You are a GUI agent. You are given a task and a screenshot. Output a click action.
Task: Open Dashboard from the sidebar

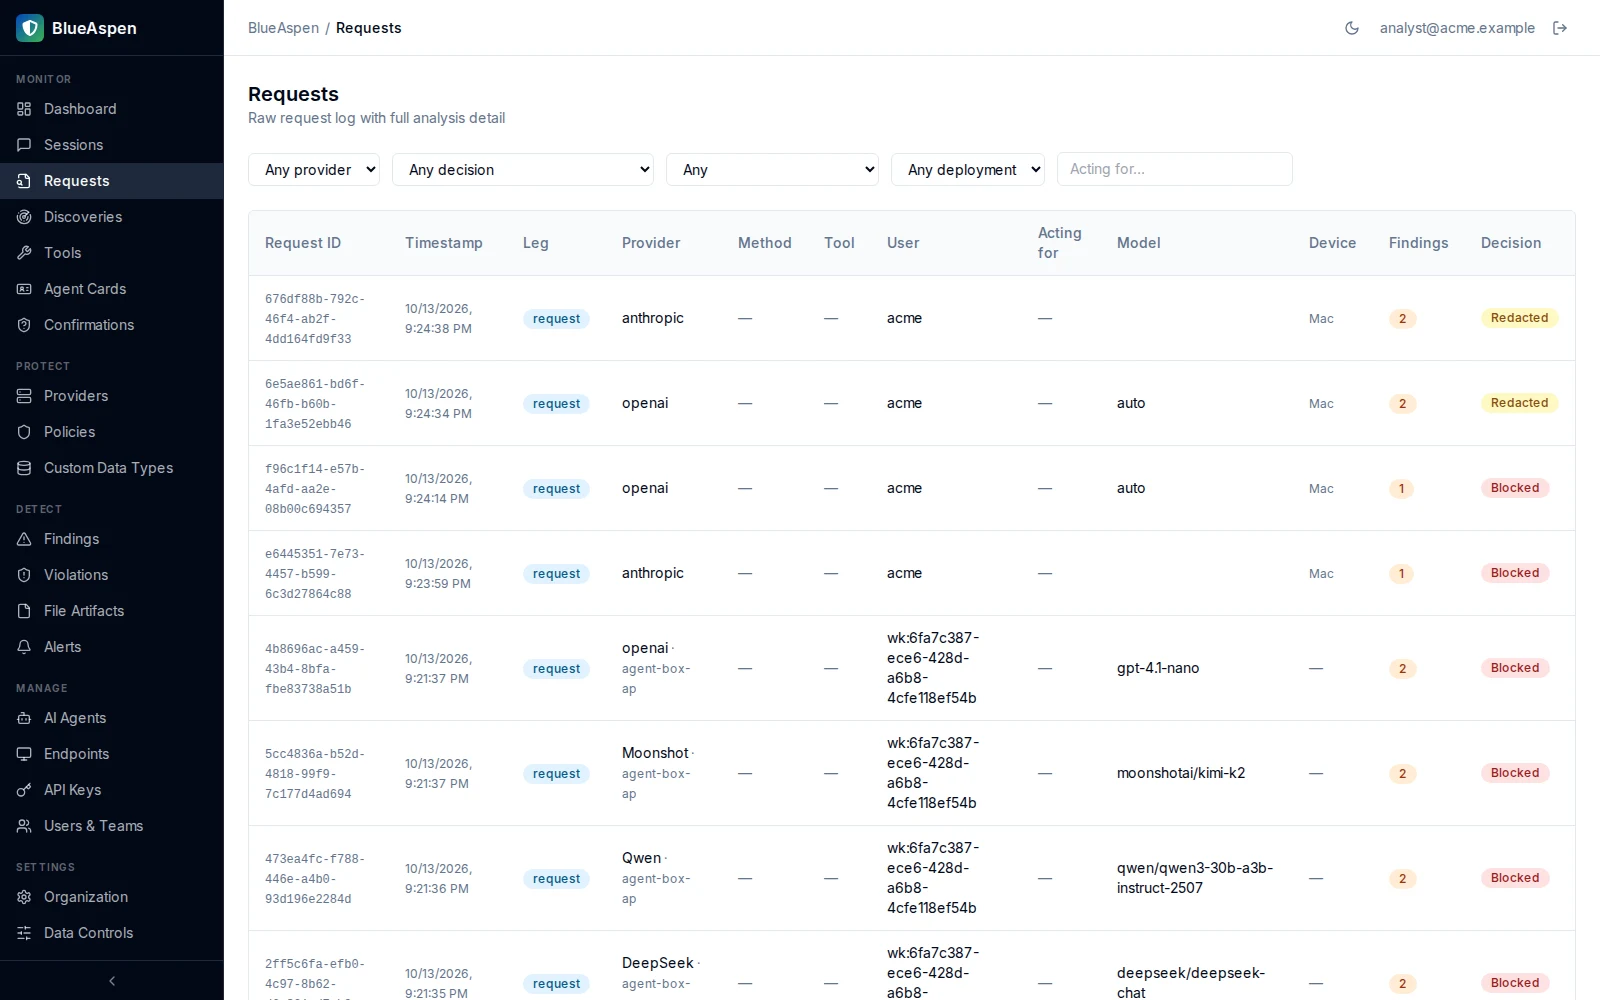pyautogui.click(x=112, y=109)
